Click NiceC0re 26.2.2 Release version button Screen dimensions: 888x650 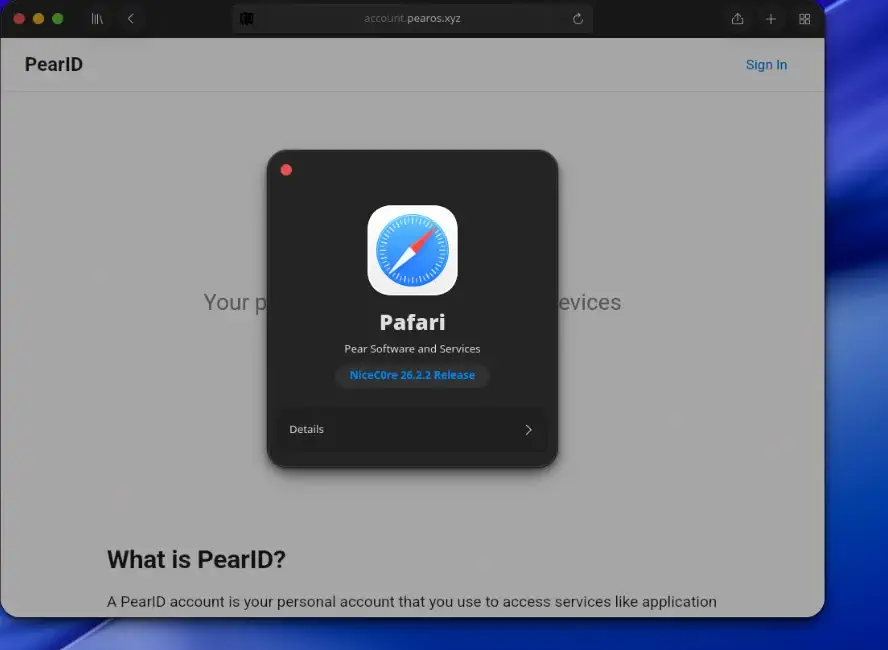[x=412, y=375]
